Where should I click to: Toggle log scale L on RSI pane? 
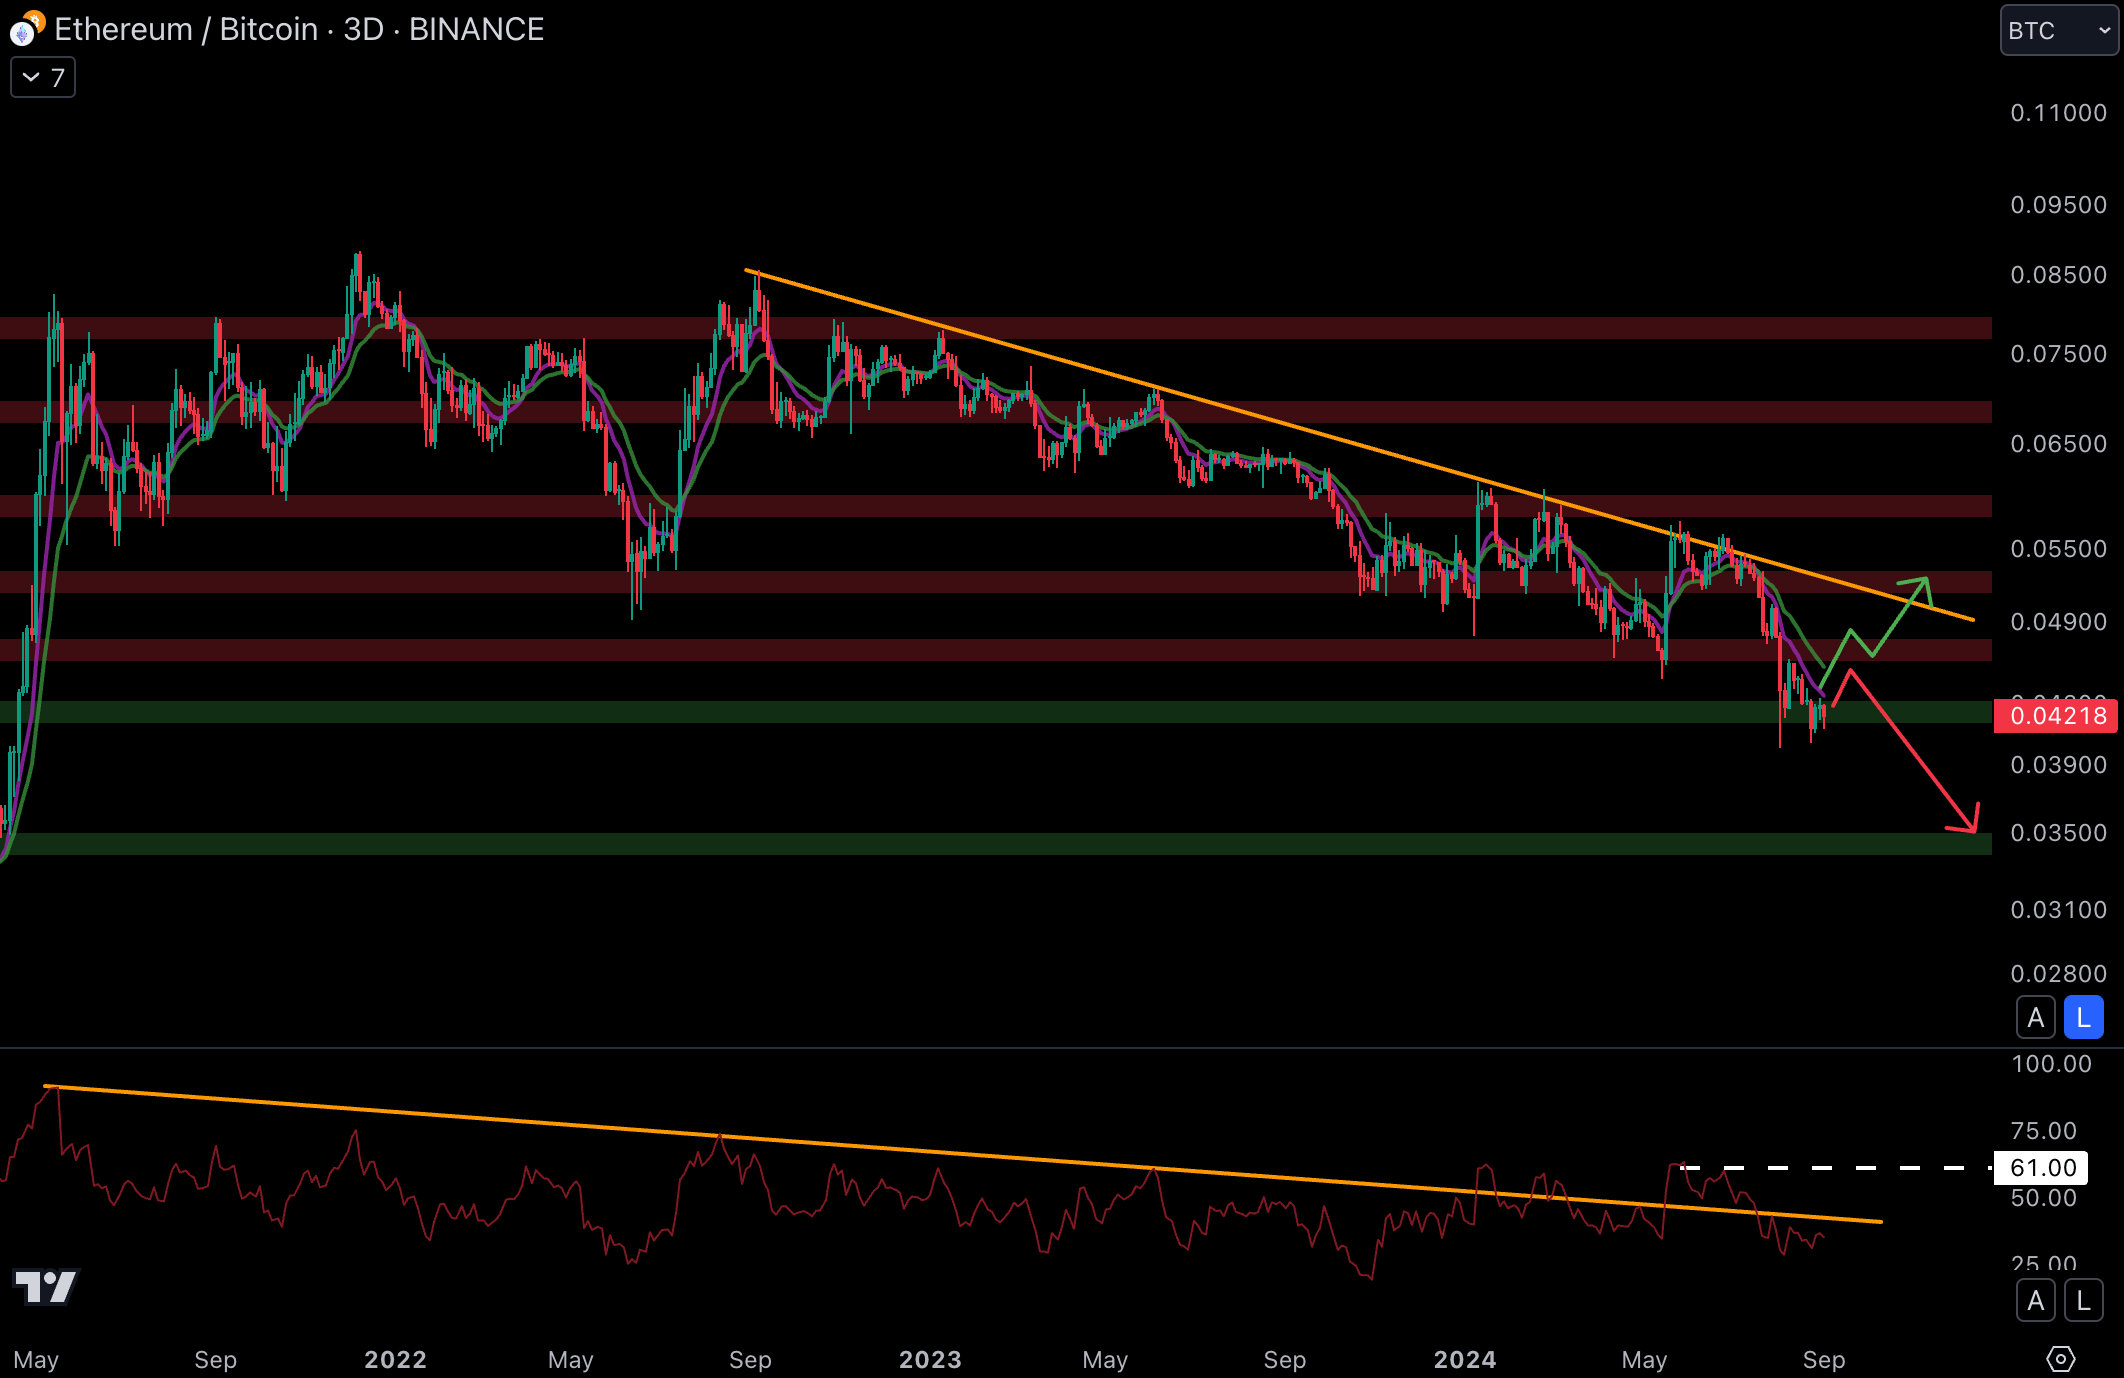point(2083,1301)
